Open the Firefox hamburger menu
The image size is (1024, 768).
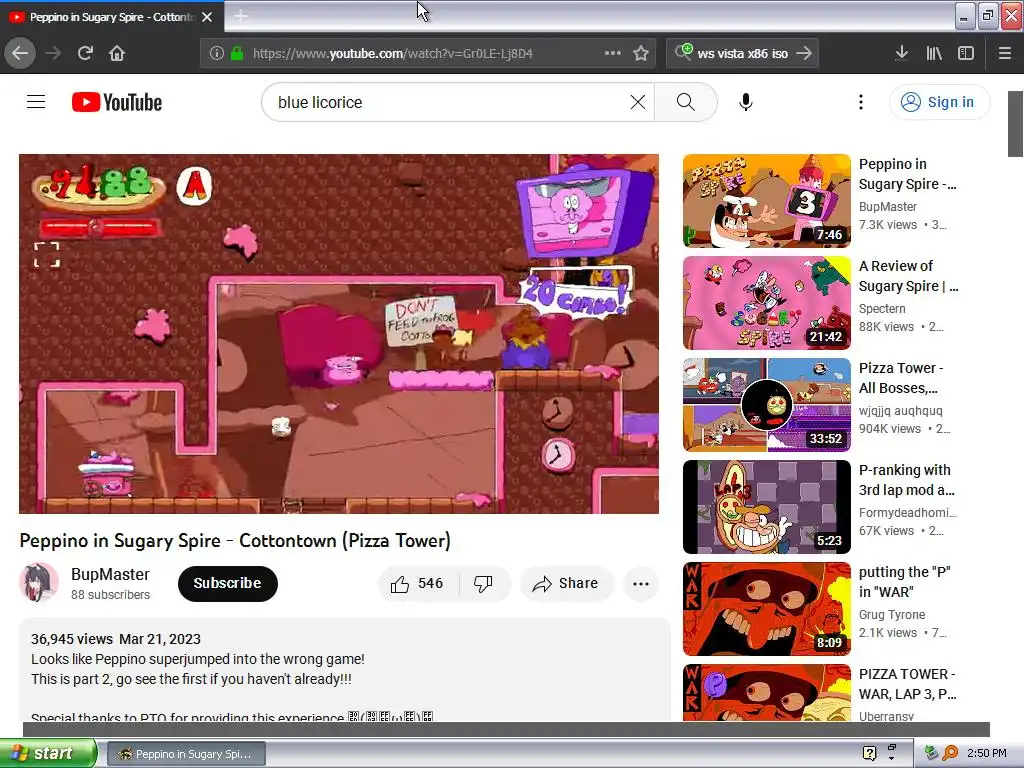click(1005, 53)
